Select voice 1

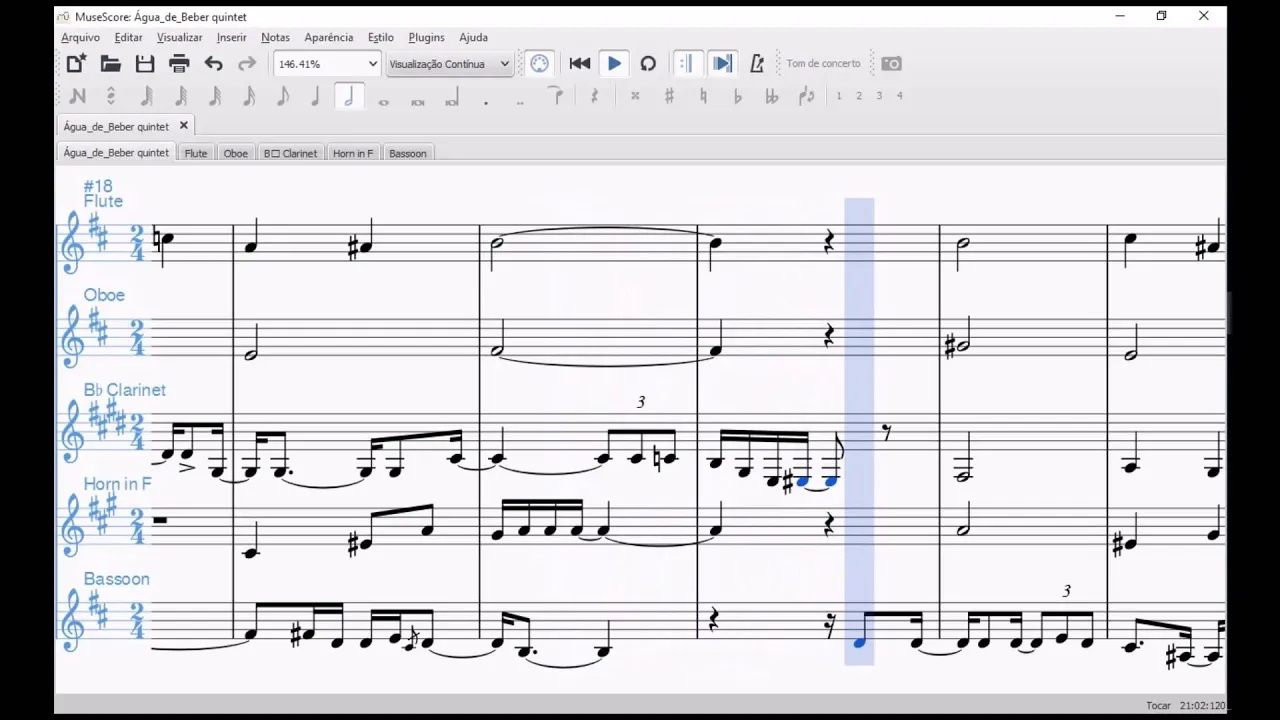(x=839, y=96)
